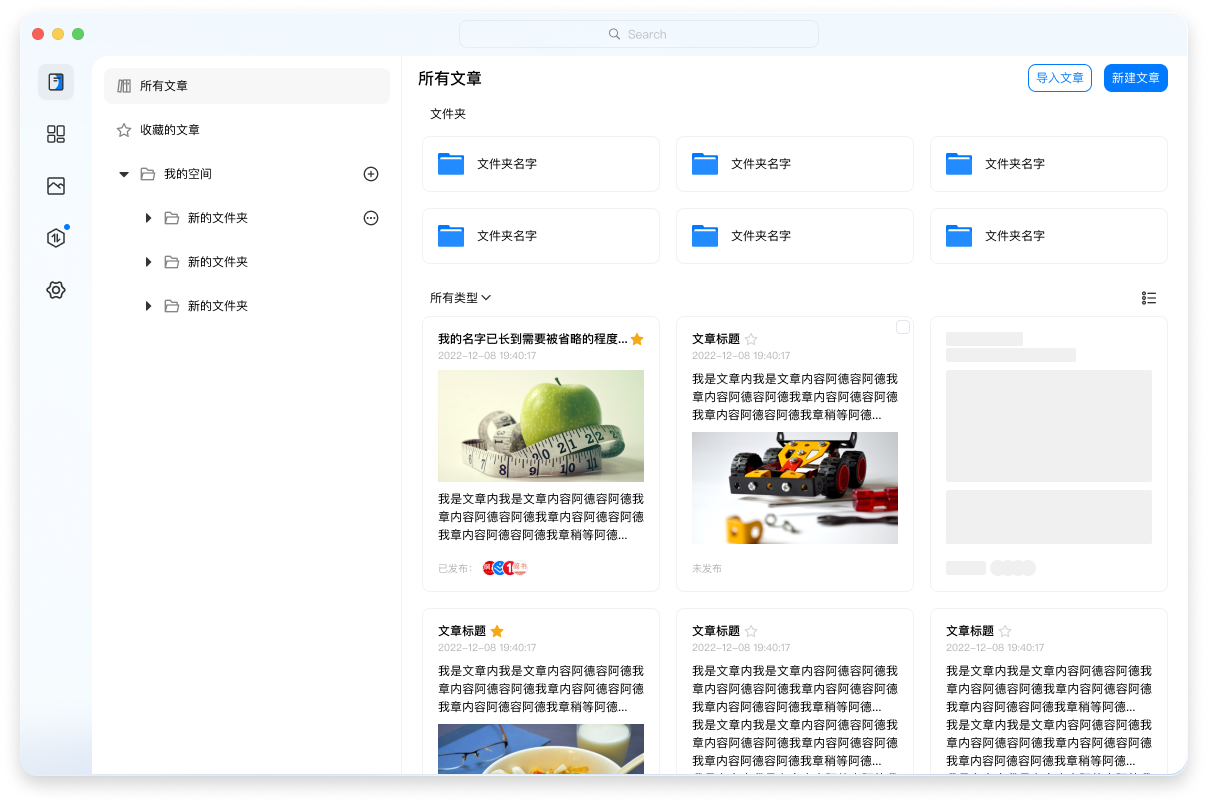The width and height of the screenshot is (1208, 804).
Task: Click the plus icon beside 我的空间
Action: (x=371, y=174)
